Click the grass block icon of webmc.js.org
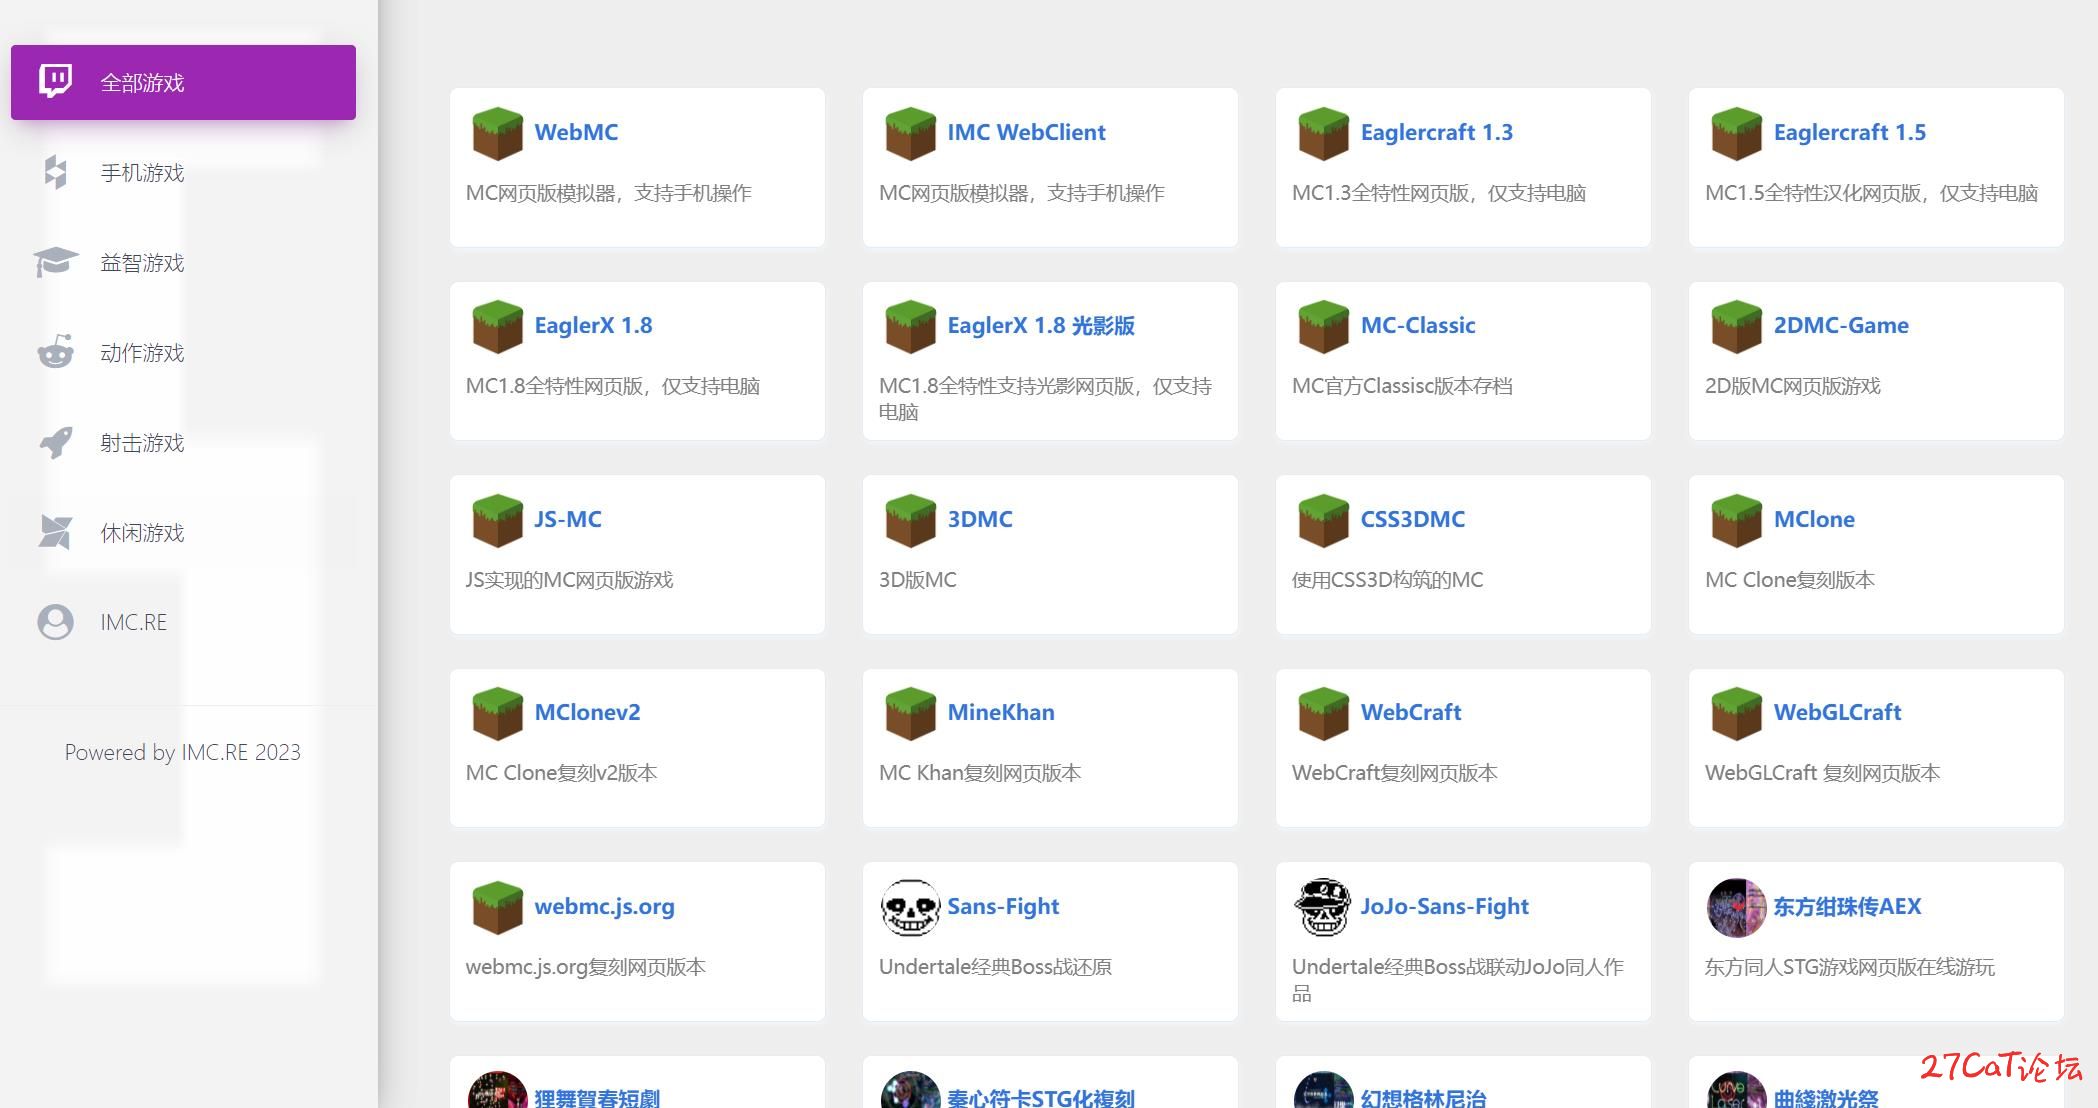Image resolution: width=2098 pixels, height=1108 pixels. click(497, 907)
